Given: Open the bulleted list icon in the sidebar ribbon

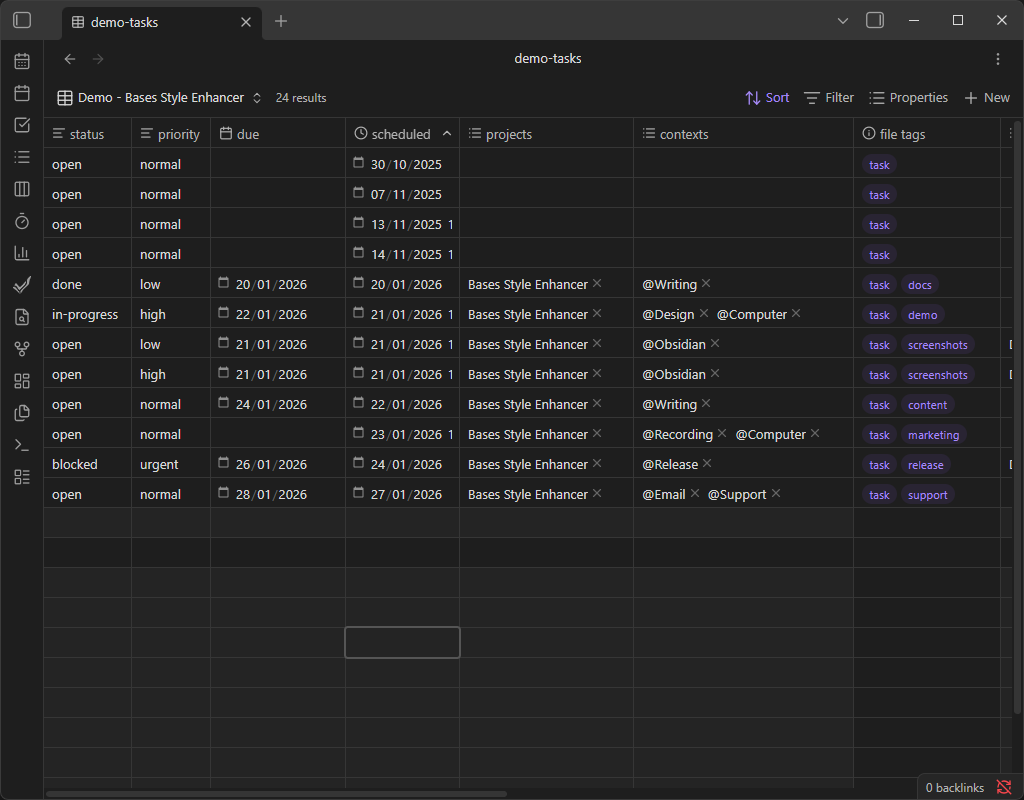Looking at the screenshot, I should pos(21,157).
